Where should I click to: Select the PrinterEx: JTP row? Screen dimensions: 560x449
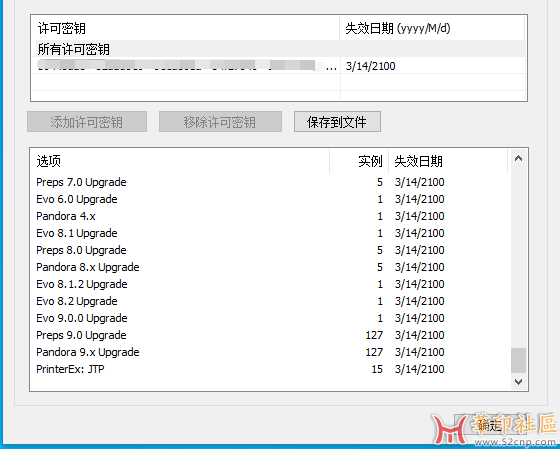coord(270,369)
